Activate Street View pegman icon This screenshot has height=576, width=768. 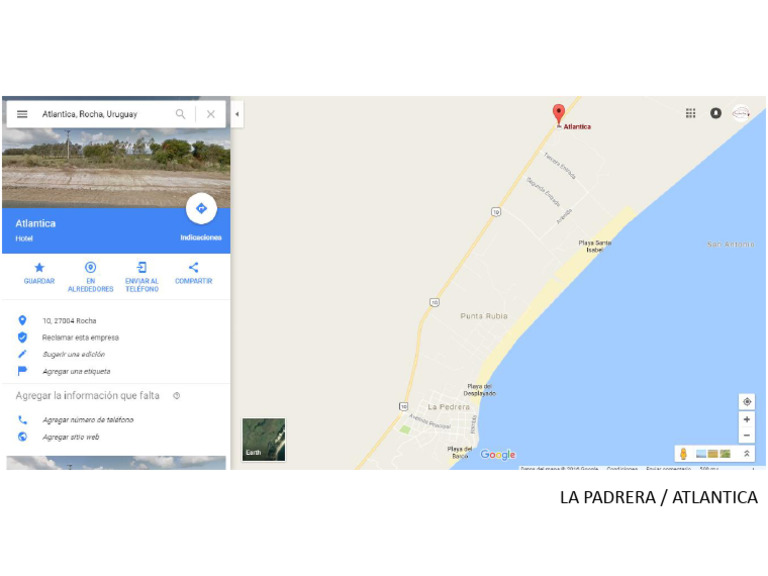point(683,454)
